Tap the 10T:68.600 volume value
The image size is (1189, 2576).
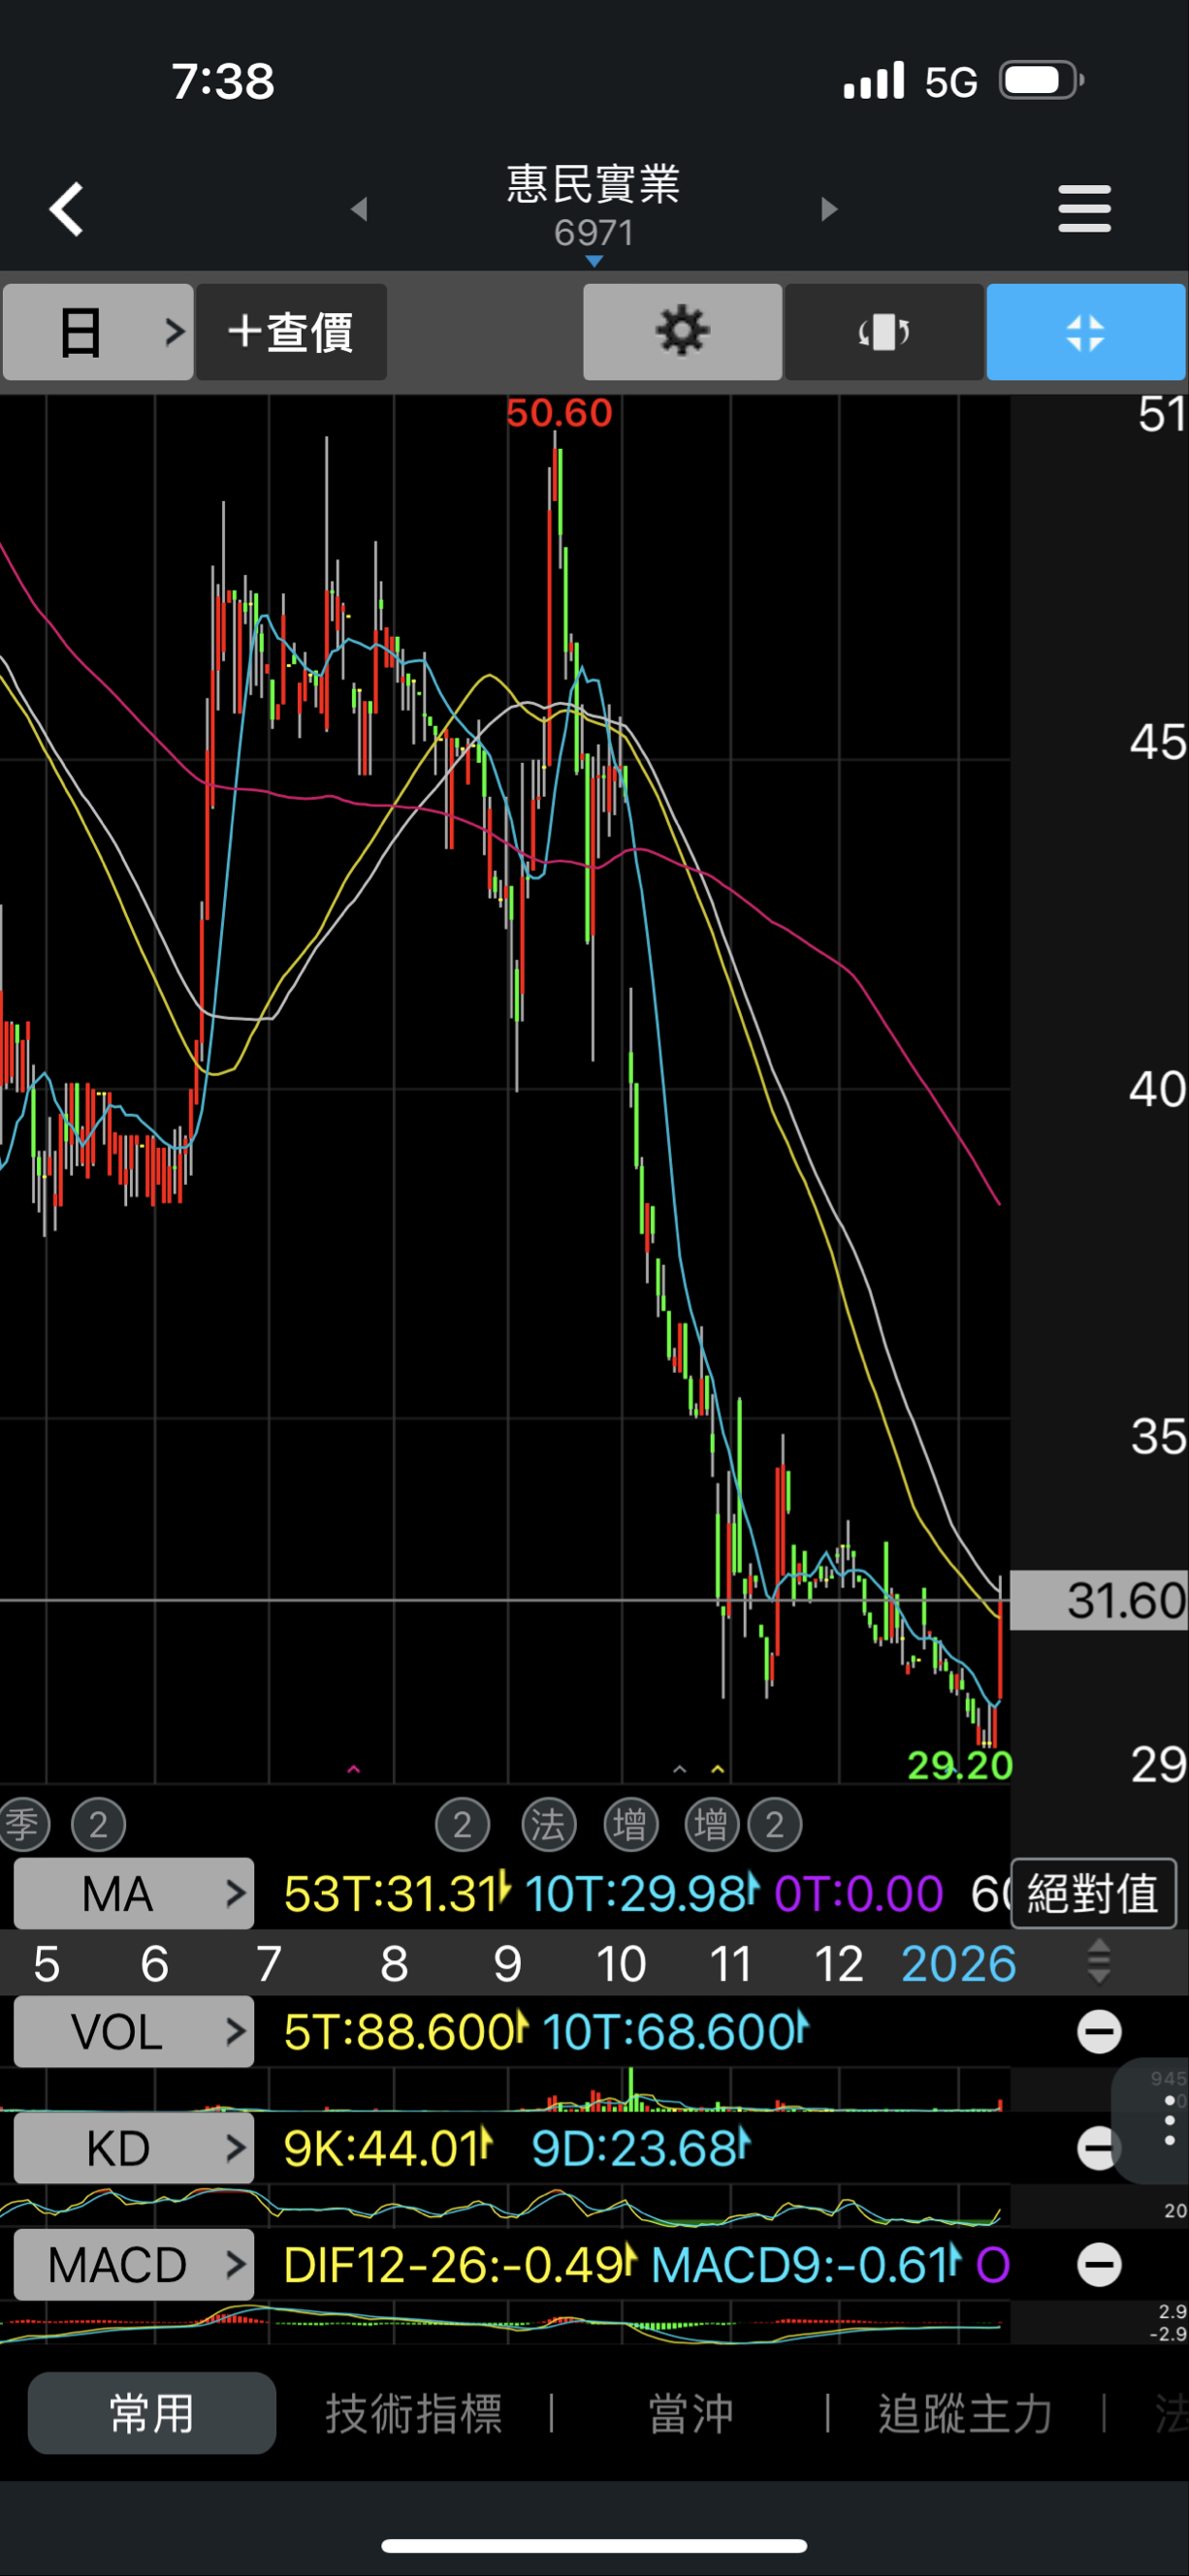click(675, 2031)
